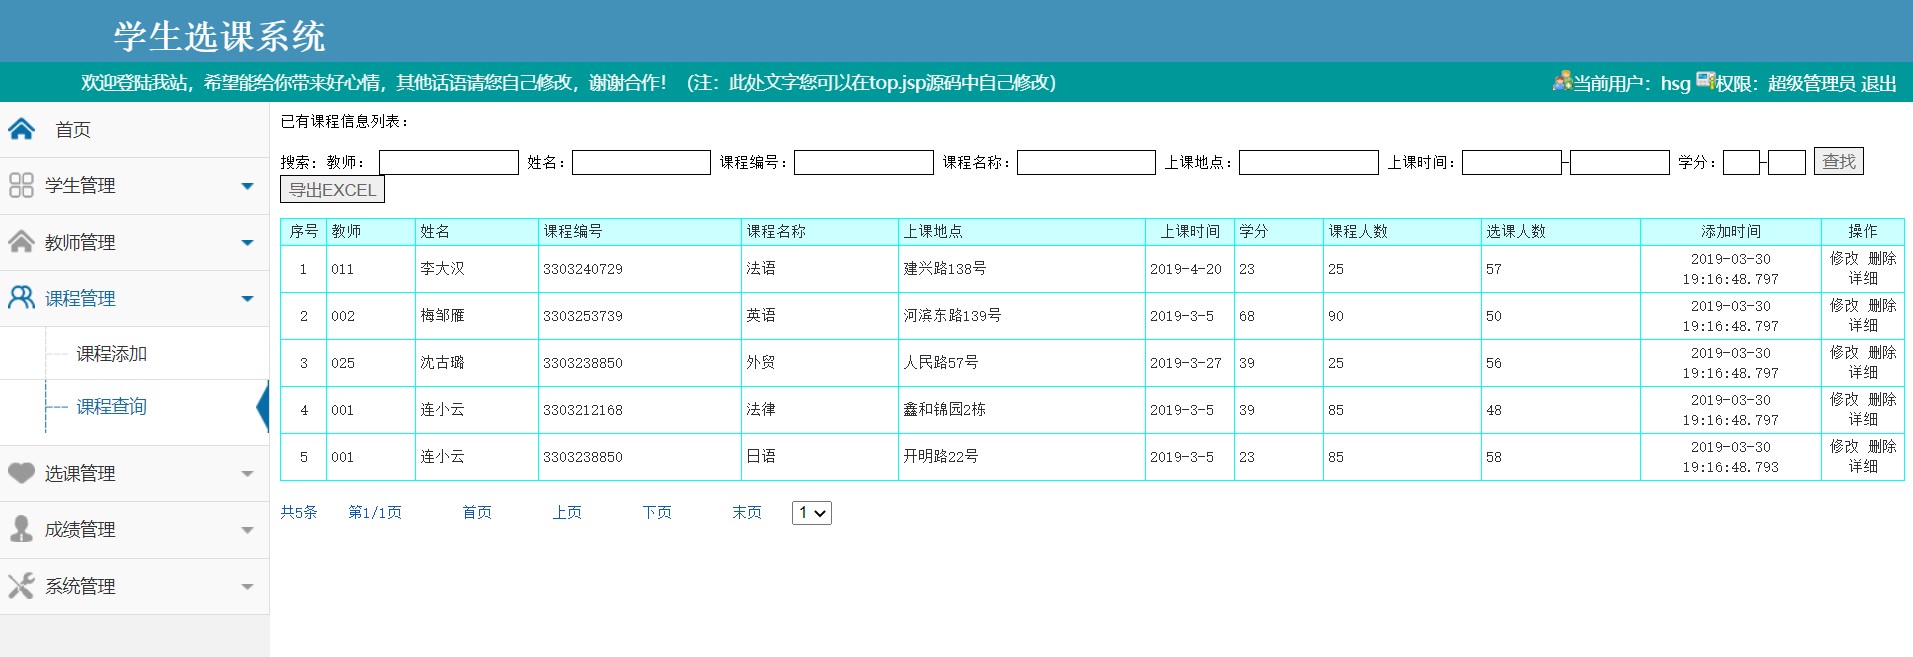The width and height of the screenshot is (1913, 657).
Task: Expand the 系统管理 menu arrow
Action: [x=247, y=587]
